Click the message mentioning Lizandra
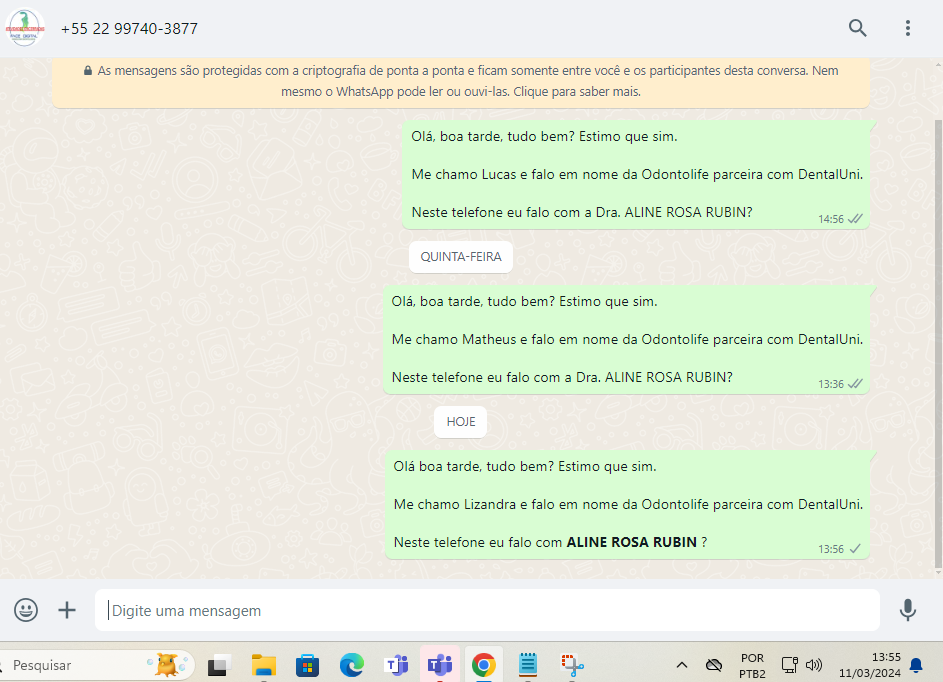 [627, 504]
